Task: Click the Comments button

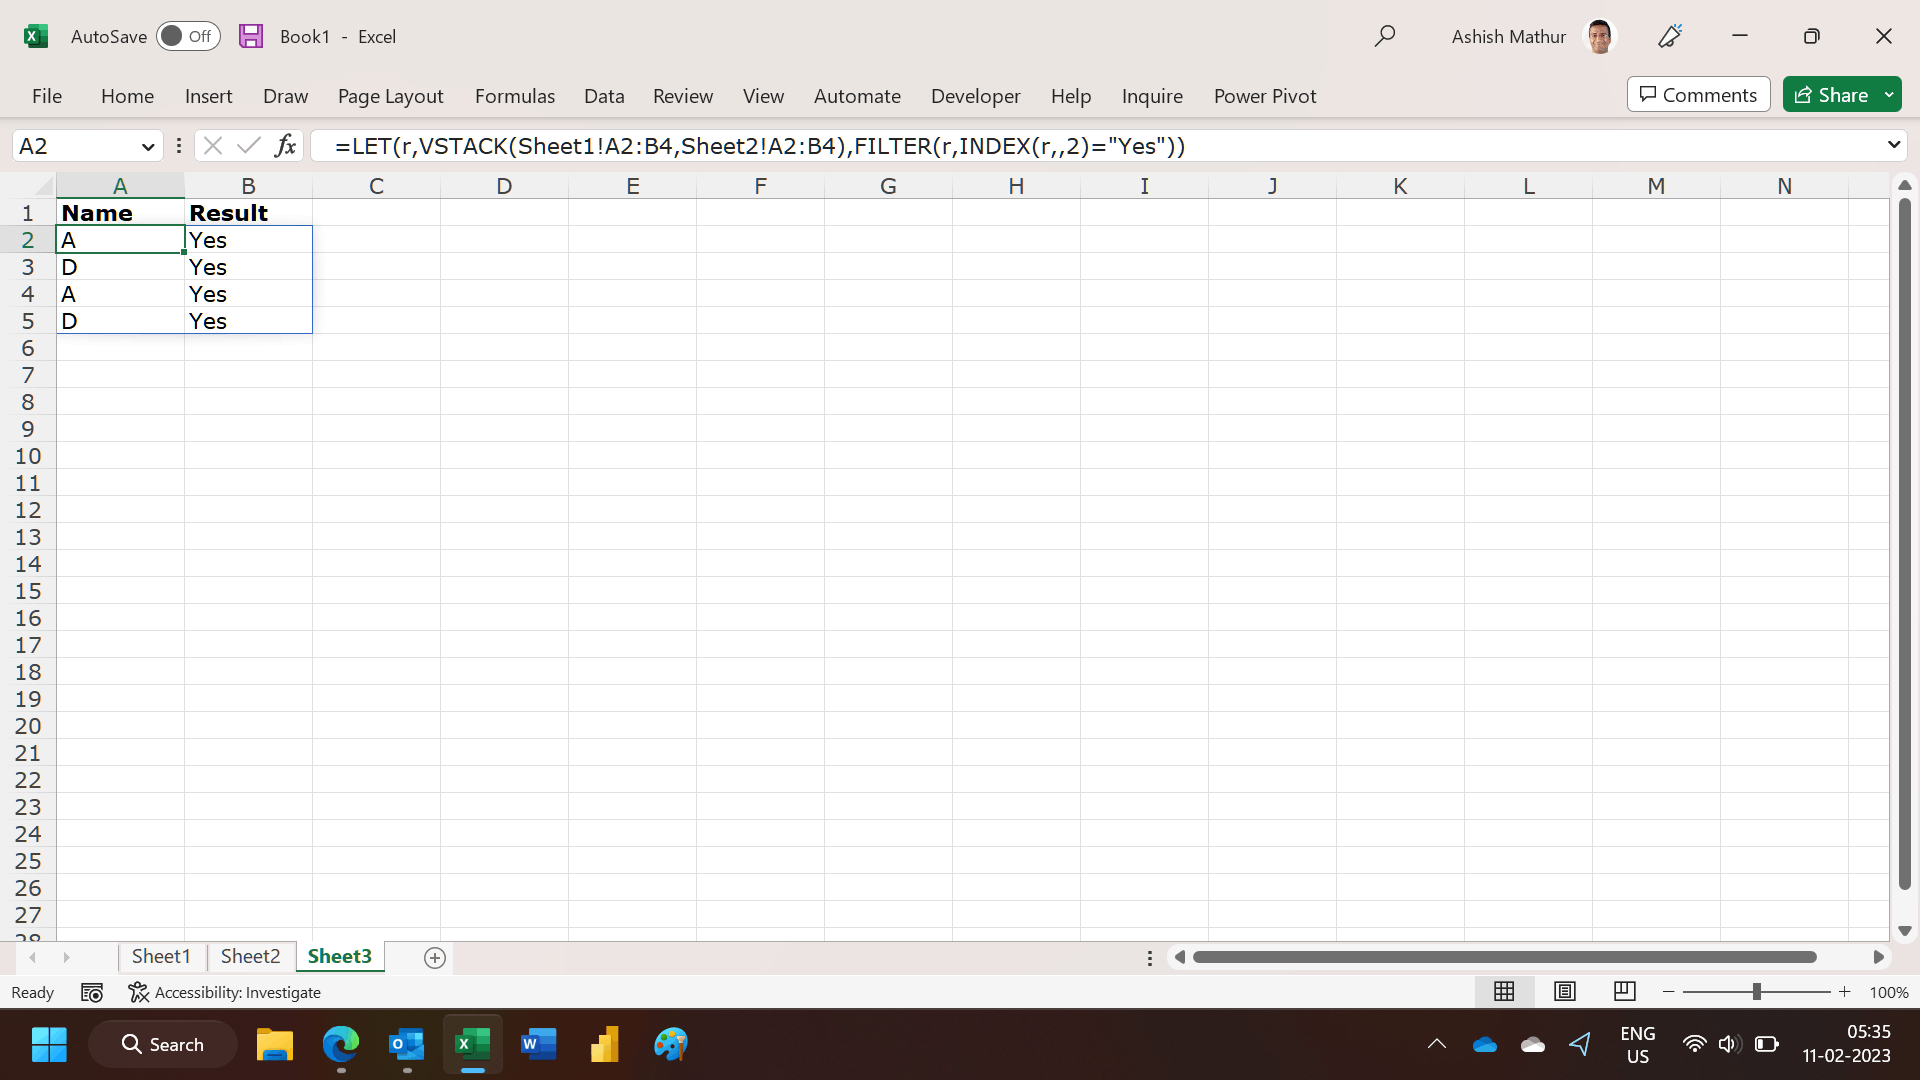Action: 1698,95
